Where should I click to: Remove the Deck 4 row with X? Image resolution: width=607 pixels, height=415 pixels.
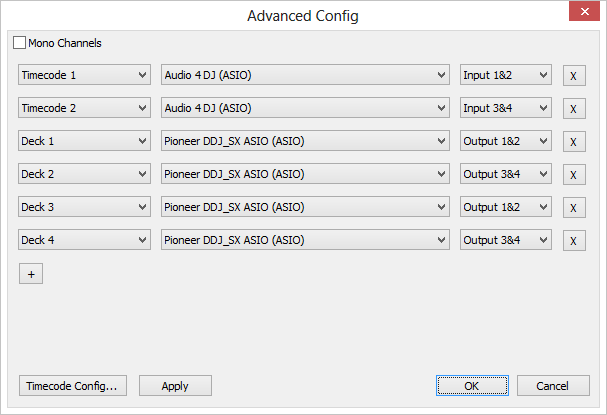[x=574, y=241]
